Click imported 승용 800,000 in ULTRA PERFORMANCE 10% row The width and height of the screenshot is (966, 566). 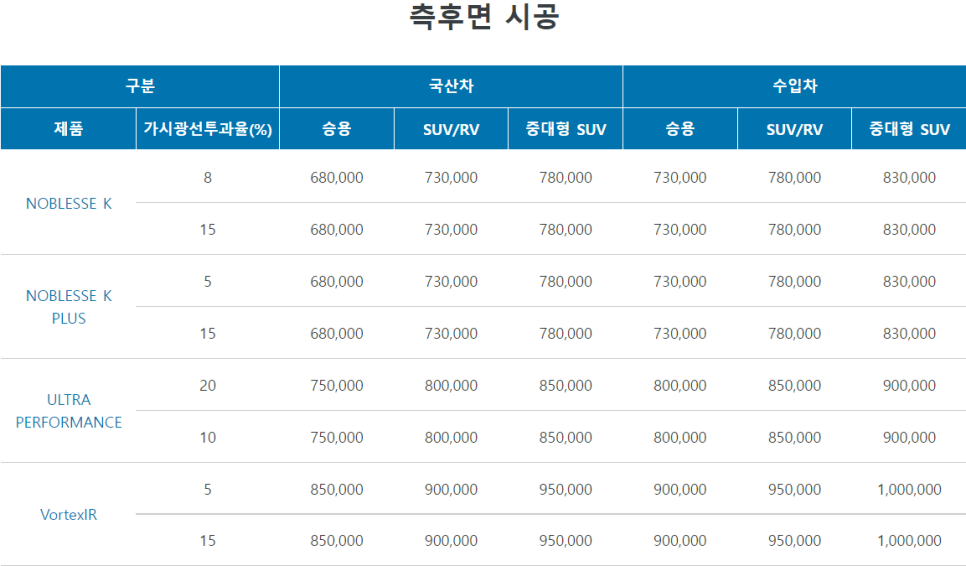680,438
